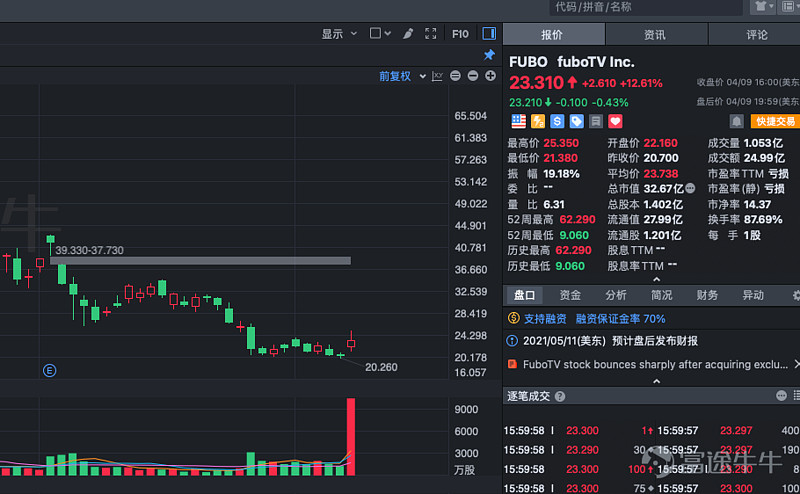
Task: Switch to the 评论 comments tab
Action: pos(755,35)
